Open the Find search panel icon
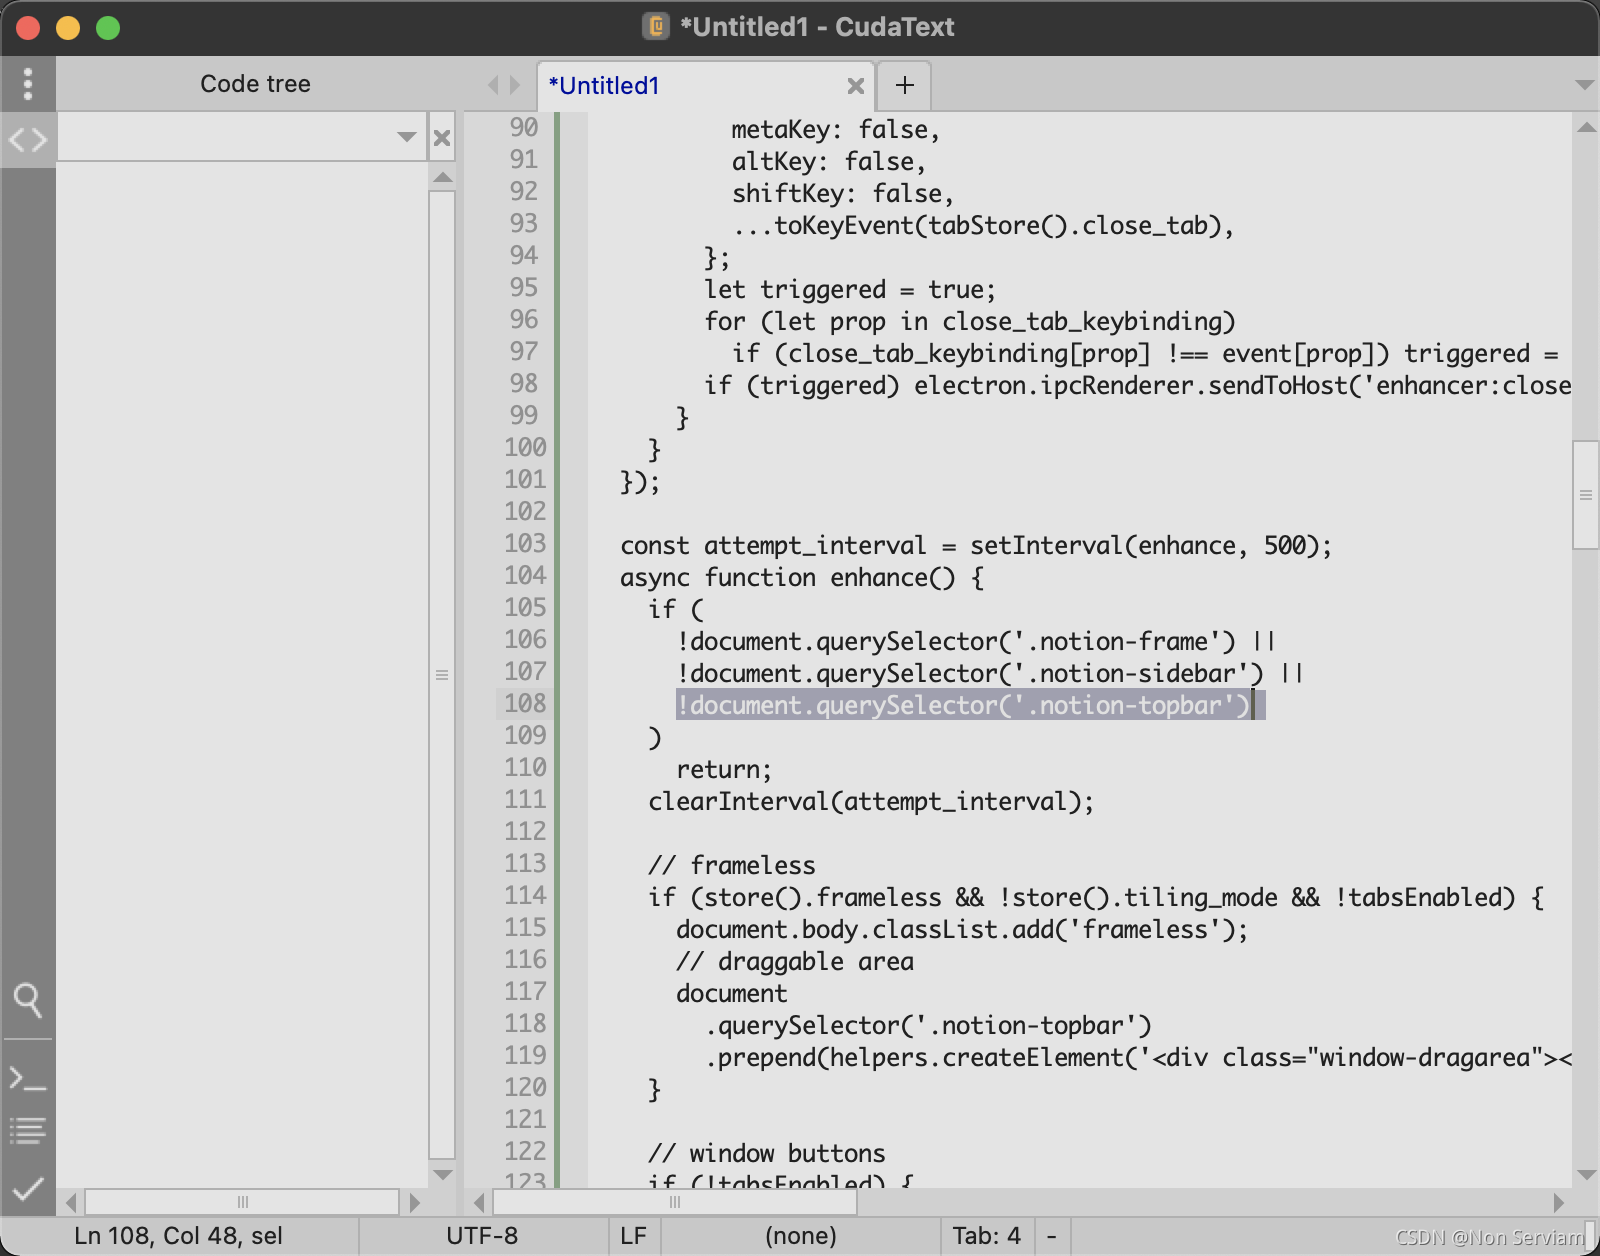The width and height of the screenshot is (1600, 1256). click(x=28, y=1000)
